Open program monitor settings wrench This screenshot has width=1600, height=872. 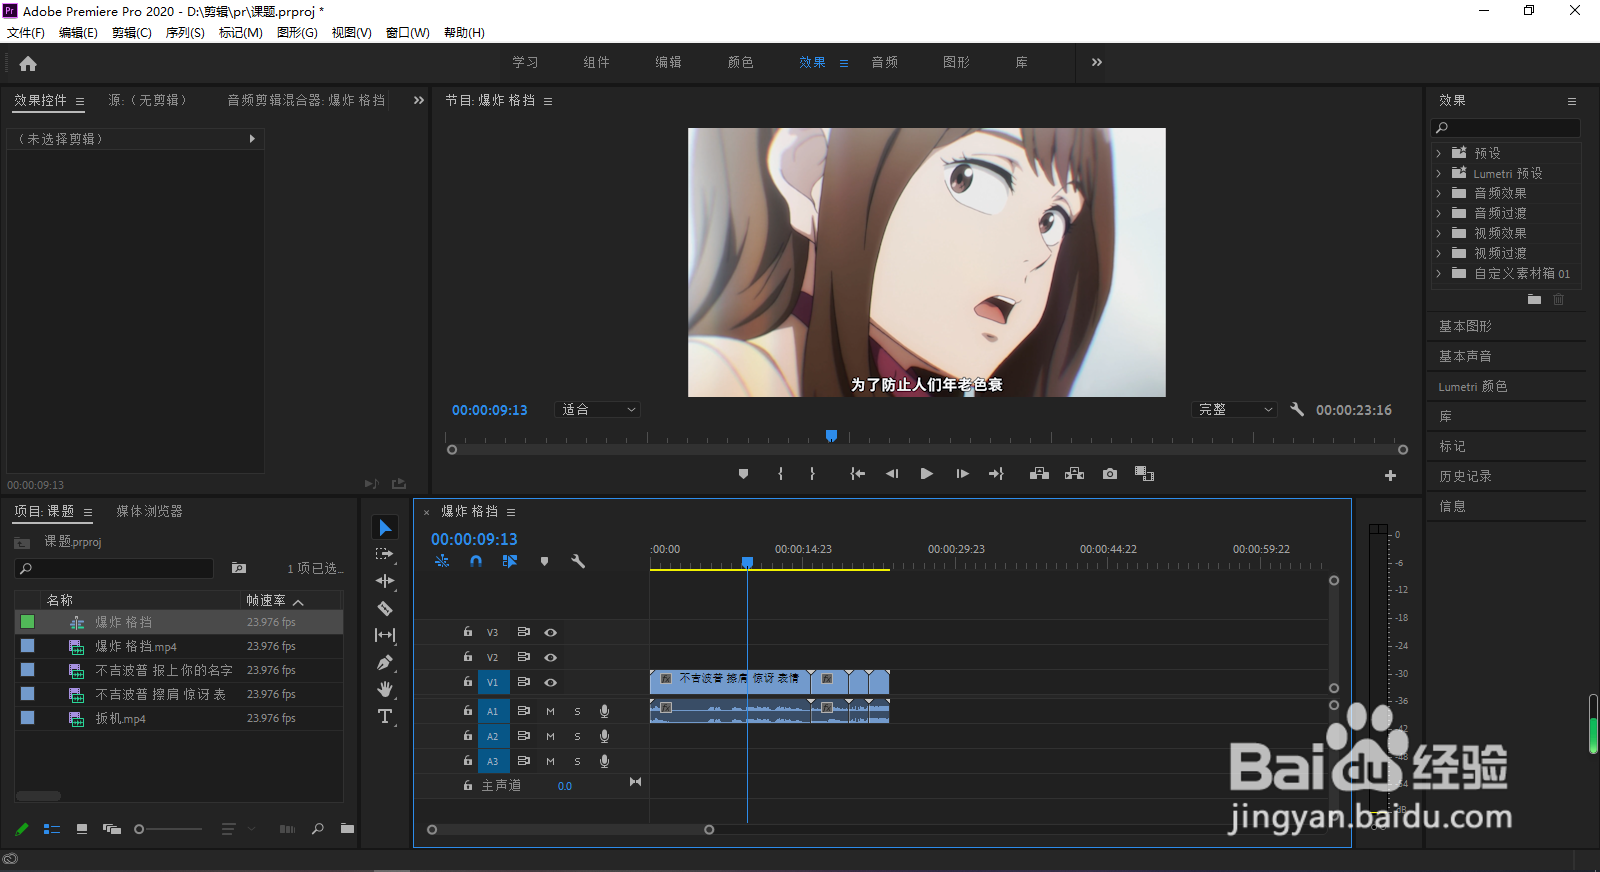click(x=1297, y=409)
